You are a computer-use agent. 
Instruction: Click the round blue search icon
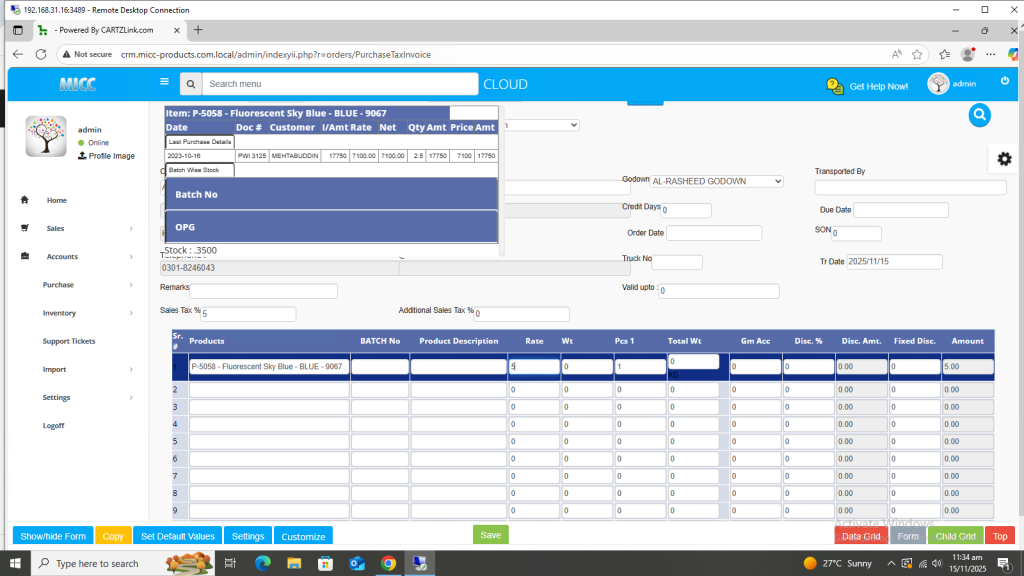click(979, 115)
